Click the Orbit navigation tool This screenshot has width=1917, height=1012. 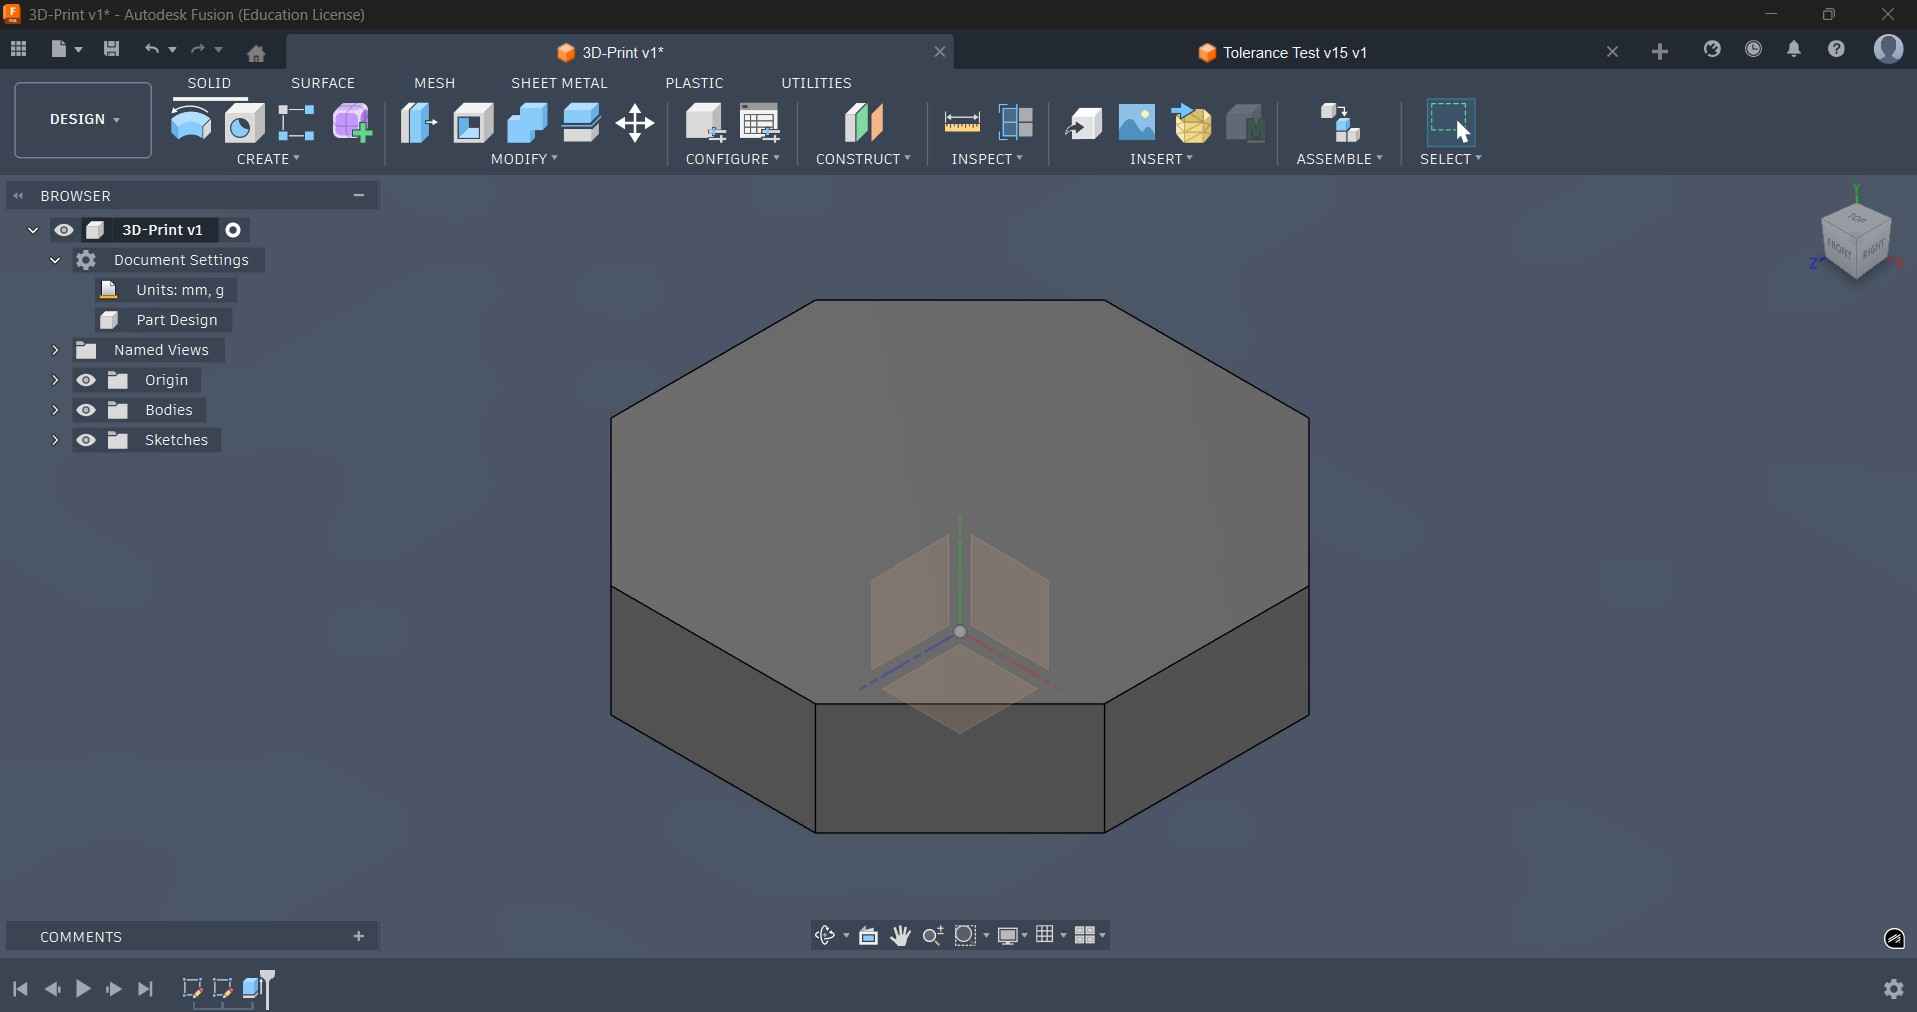pyautogui.click(x=826, y=935)
